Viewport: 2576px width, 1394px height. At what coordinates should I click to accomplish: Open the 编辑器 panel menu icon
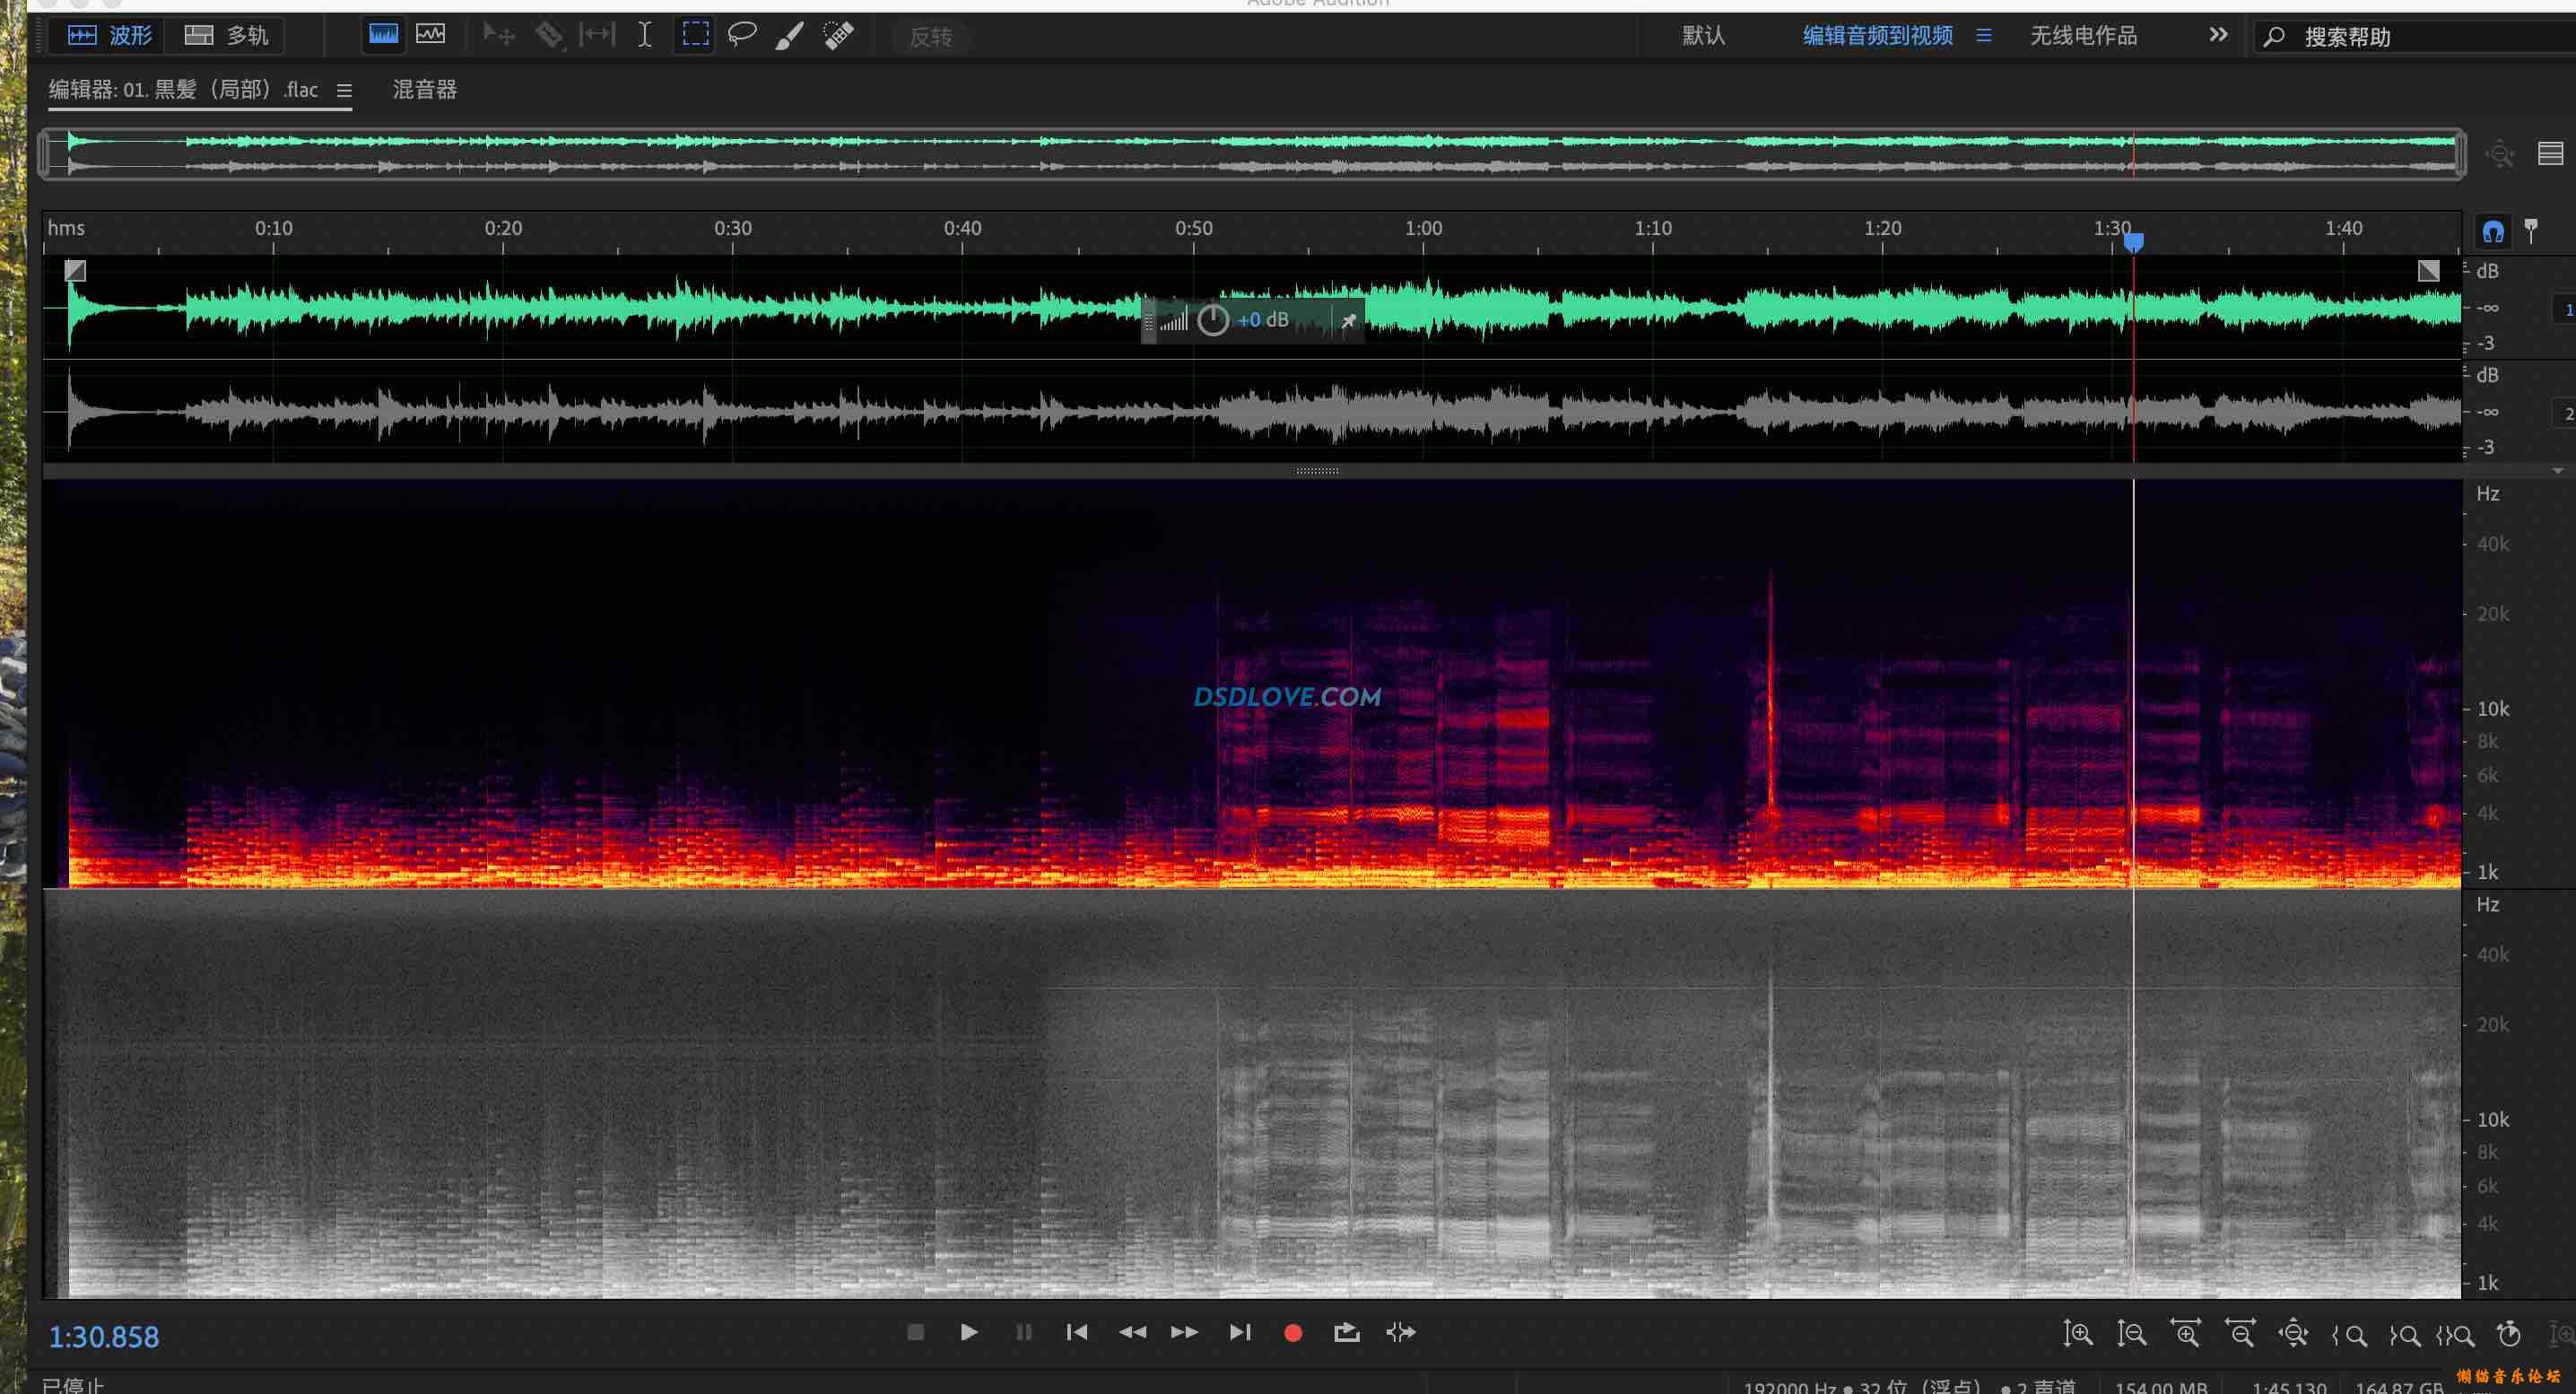(x=344, y=90)
